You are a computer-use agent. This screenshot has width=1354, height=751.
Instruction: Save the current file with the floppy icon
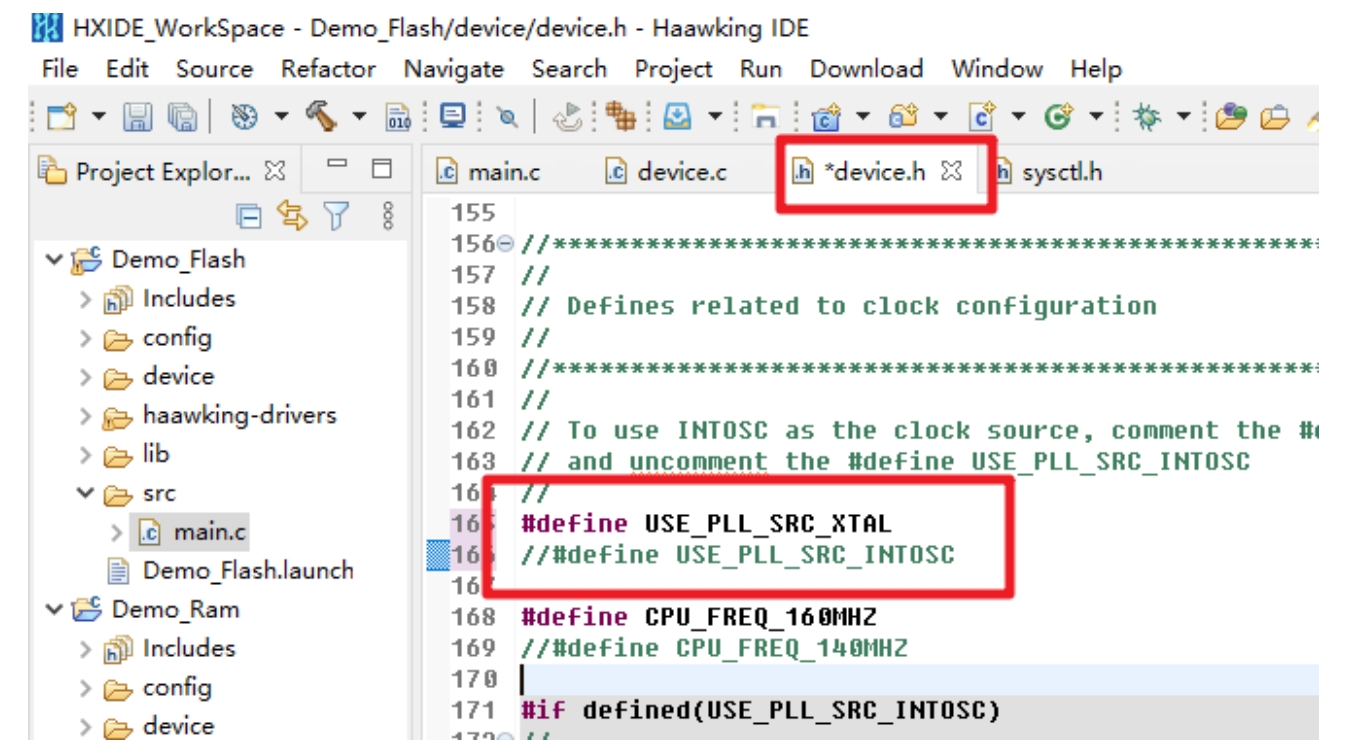pyautogui.click(x=136, y=118)
